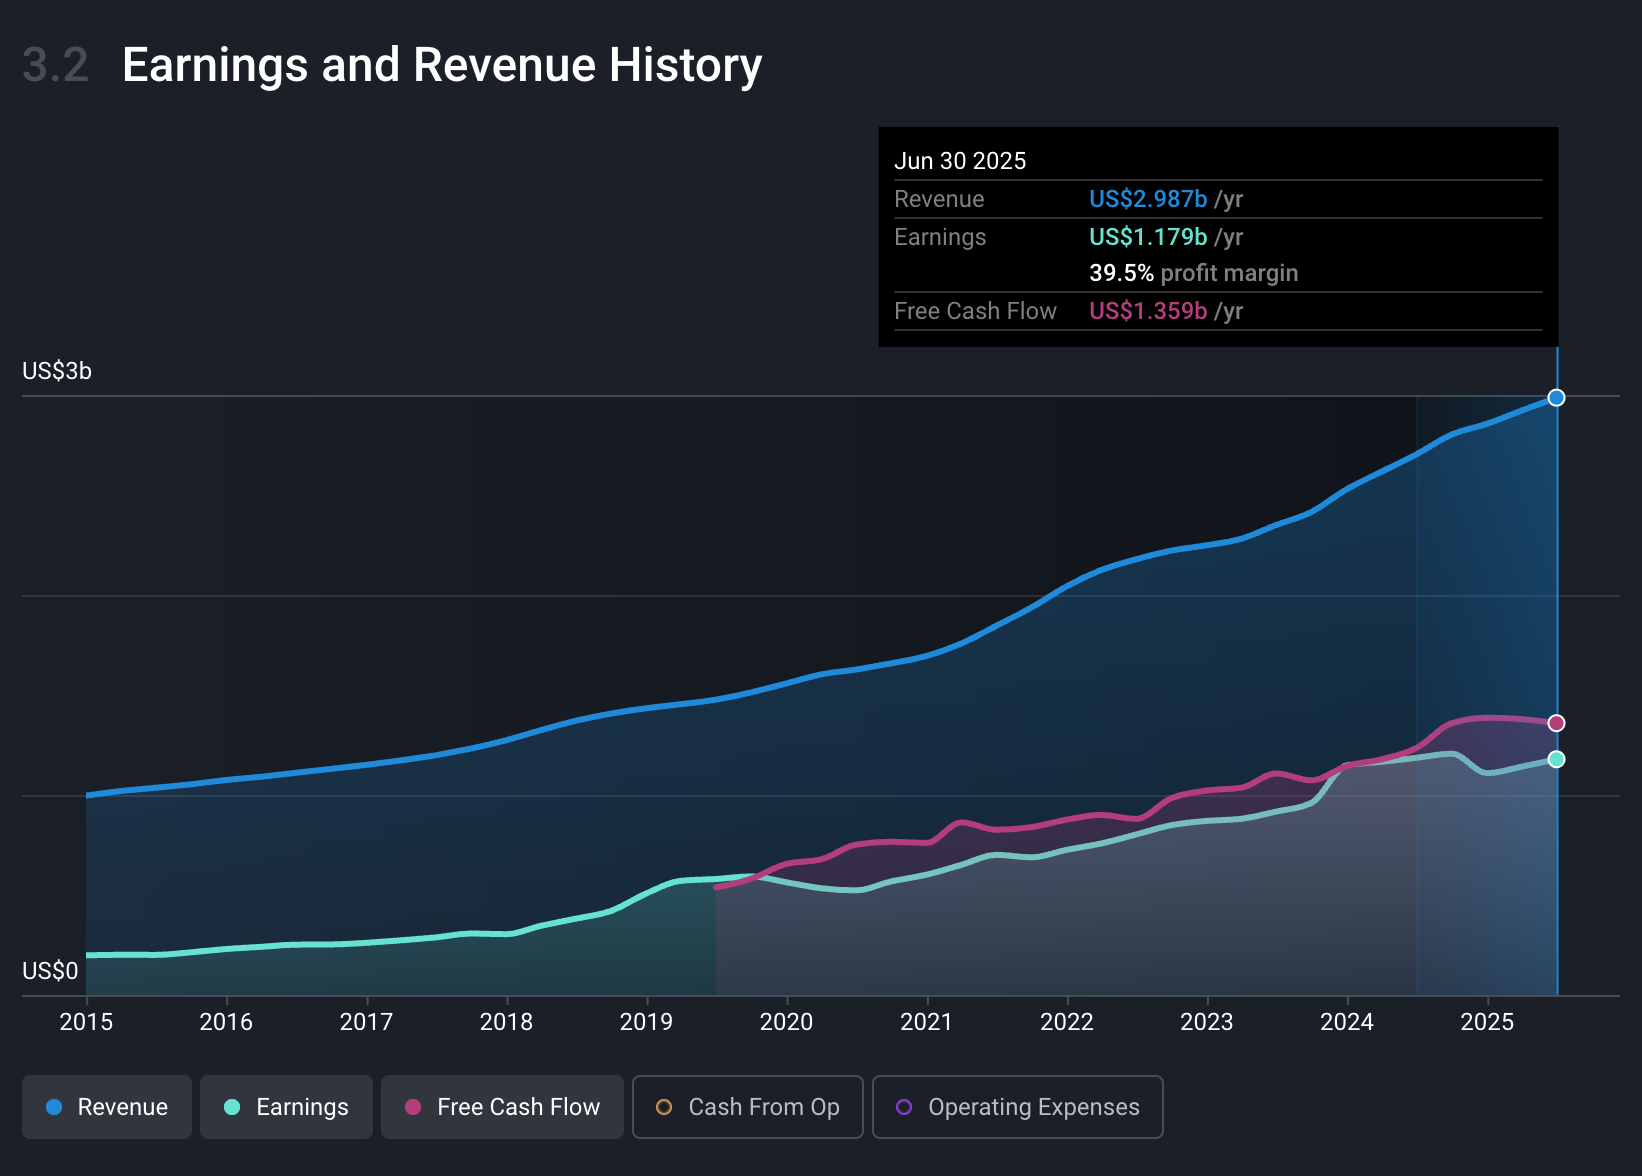Click the pink Free Cash Flow endpoint marker
The width and height of the screenshot is (1642, 1176).
tap(1556, 723)
